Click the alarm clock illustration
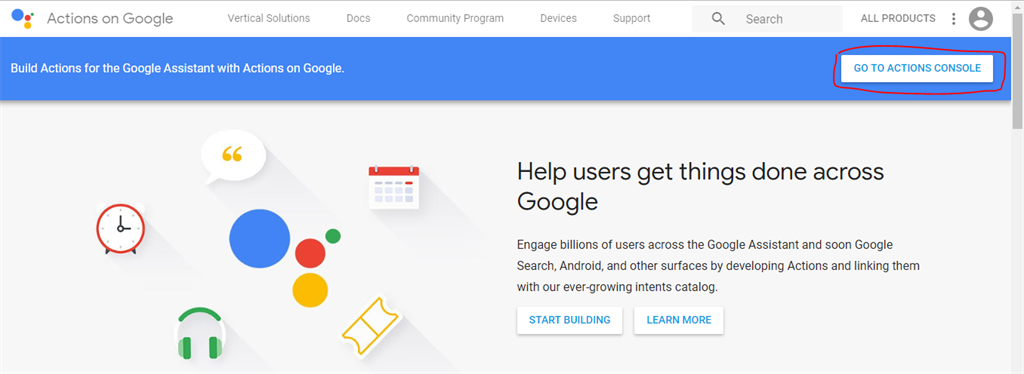Viewport: 1024px width, 374px height. (121, 228)
